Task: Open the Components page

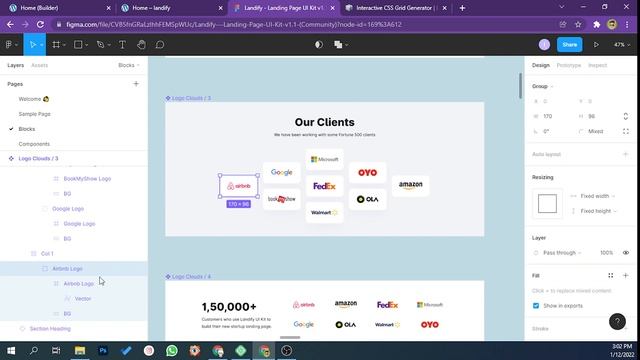Action: point(34,144)
